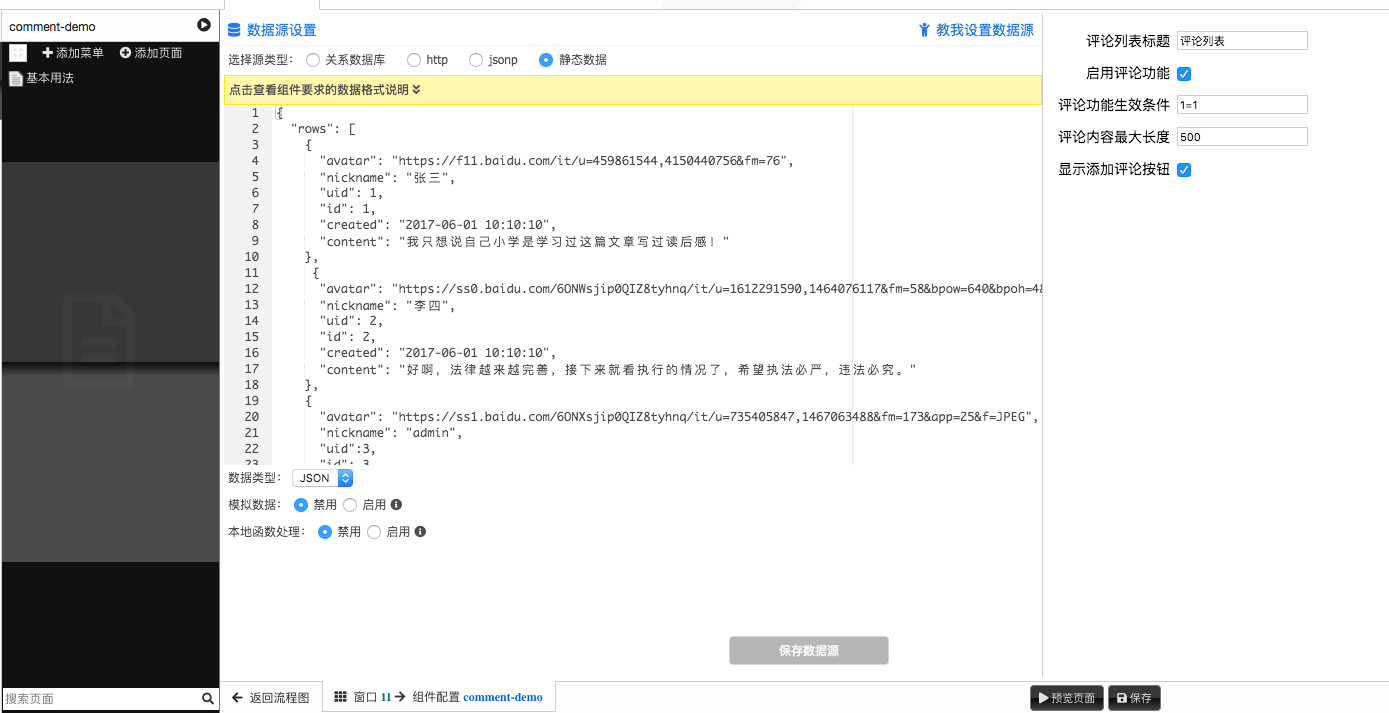Click 添加页面 button
The height and width of the screenshot is (713, 1389).
tap(151, 53)
